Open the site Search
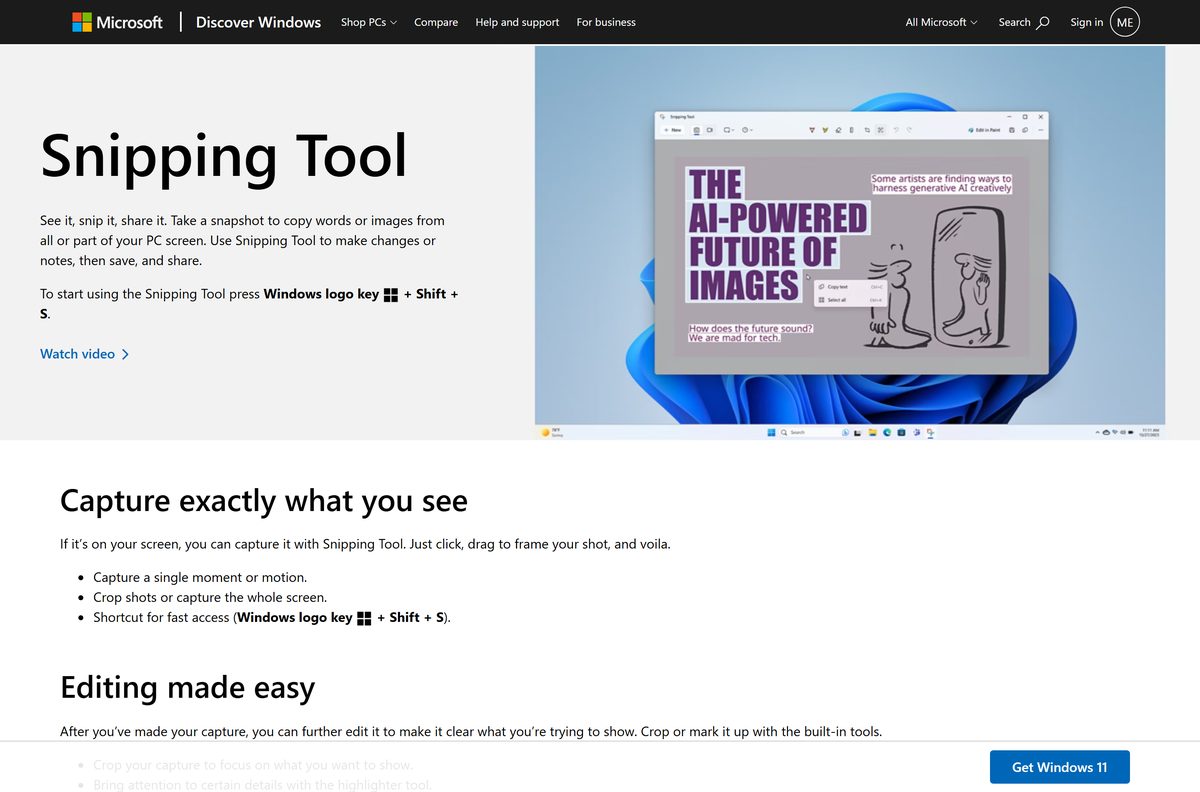 pyautogui.click(x=1024, y=22)
